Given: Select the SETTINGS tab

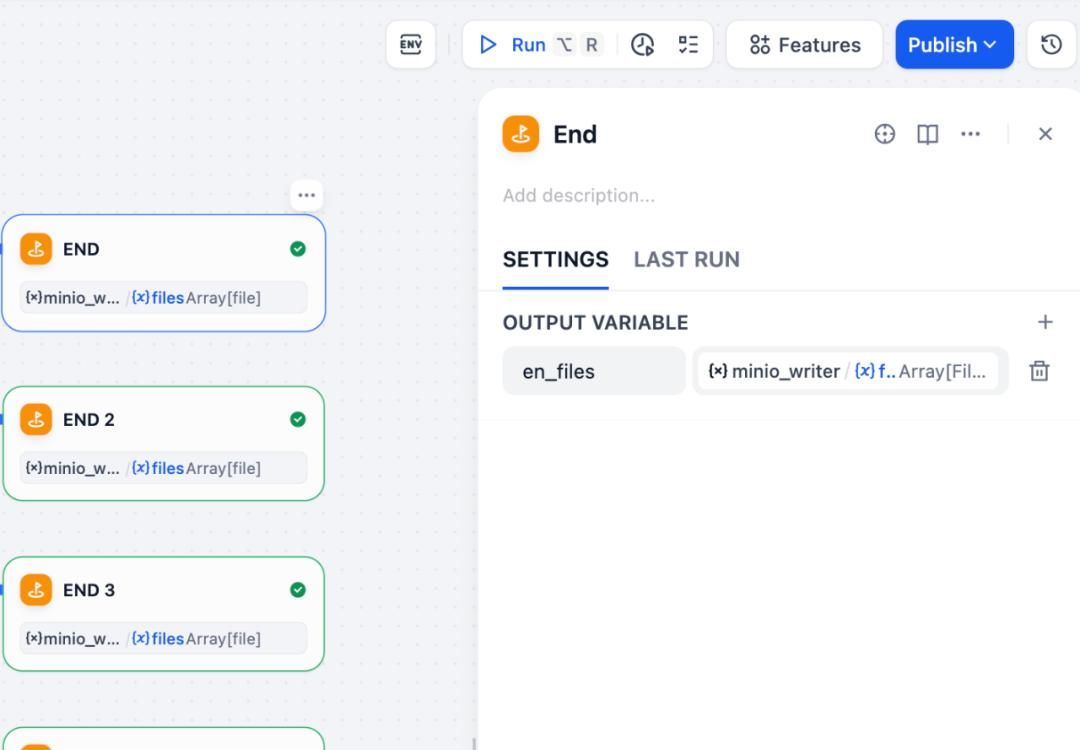Looking at the screenshot, I should pos(555,259).
